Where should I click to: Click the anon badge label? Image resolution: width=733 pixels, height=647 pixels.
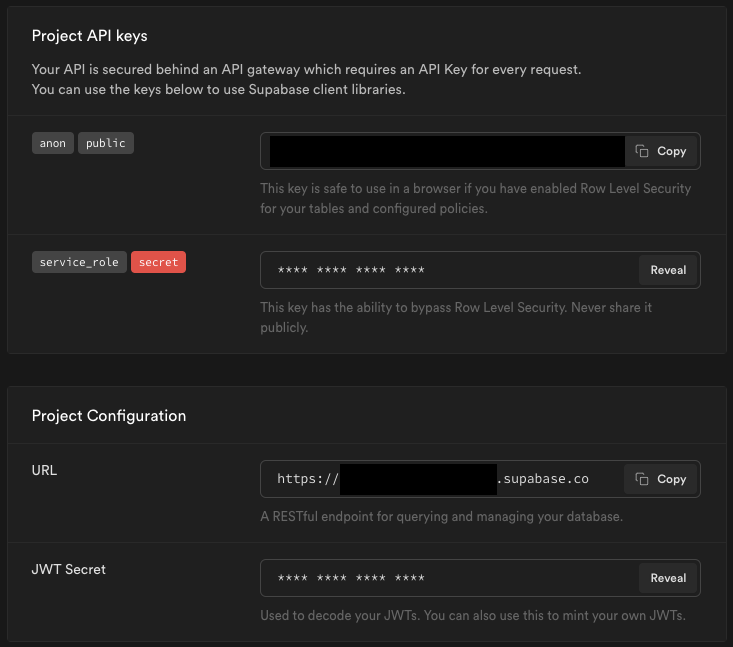click(x=53, y=143)
